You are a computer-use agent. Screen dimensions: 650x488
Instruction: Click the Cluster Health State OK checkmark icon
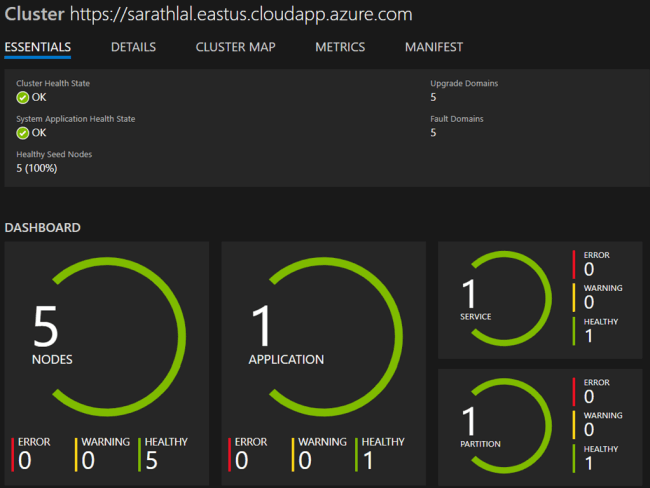23,98
